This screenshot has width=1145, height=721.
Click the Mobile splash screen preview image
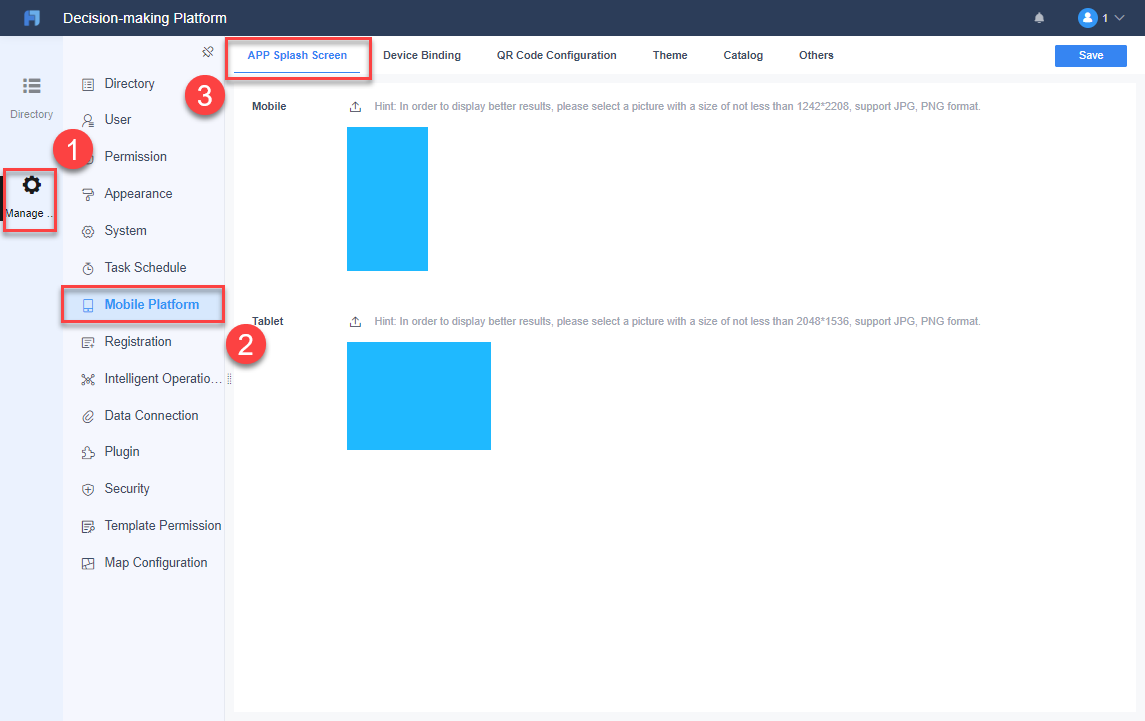coord(387,199)
